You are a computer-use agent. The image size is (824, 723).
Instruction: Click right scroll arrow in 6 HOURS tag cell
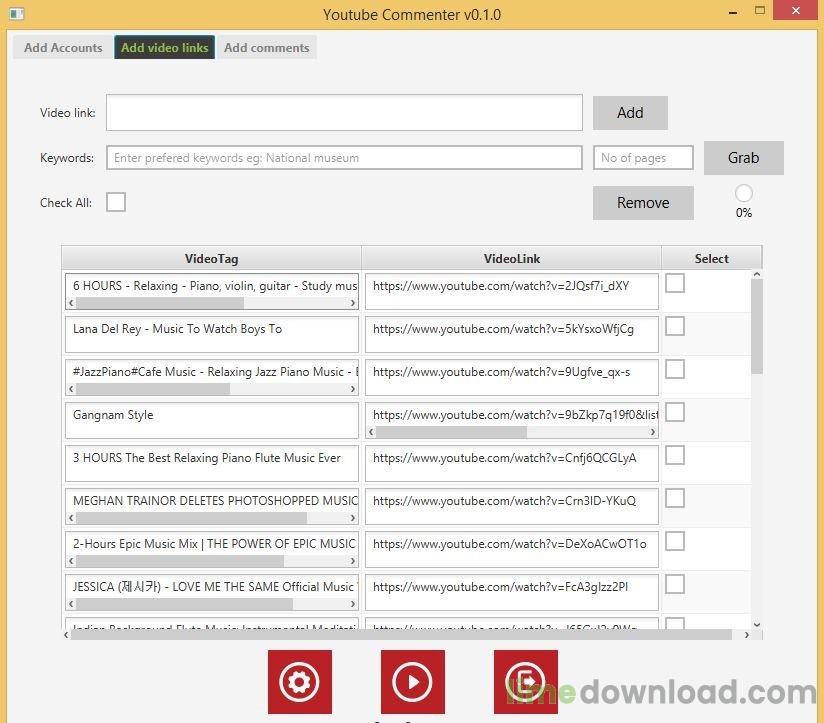[353, 303]
